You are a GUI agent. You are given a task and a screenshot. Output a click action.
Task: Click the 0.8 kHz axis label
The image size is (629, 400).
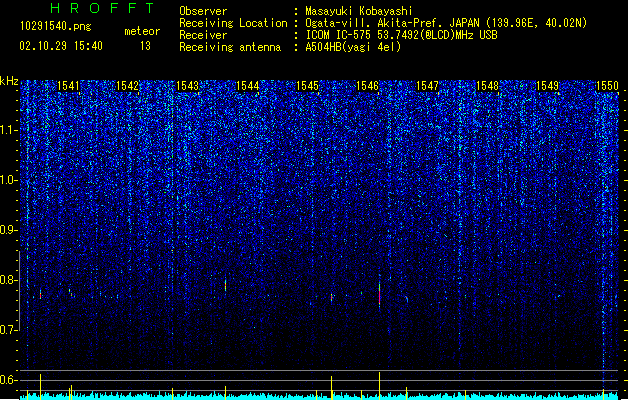[9, 280]
